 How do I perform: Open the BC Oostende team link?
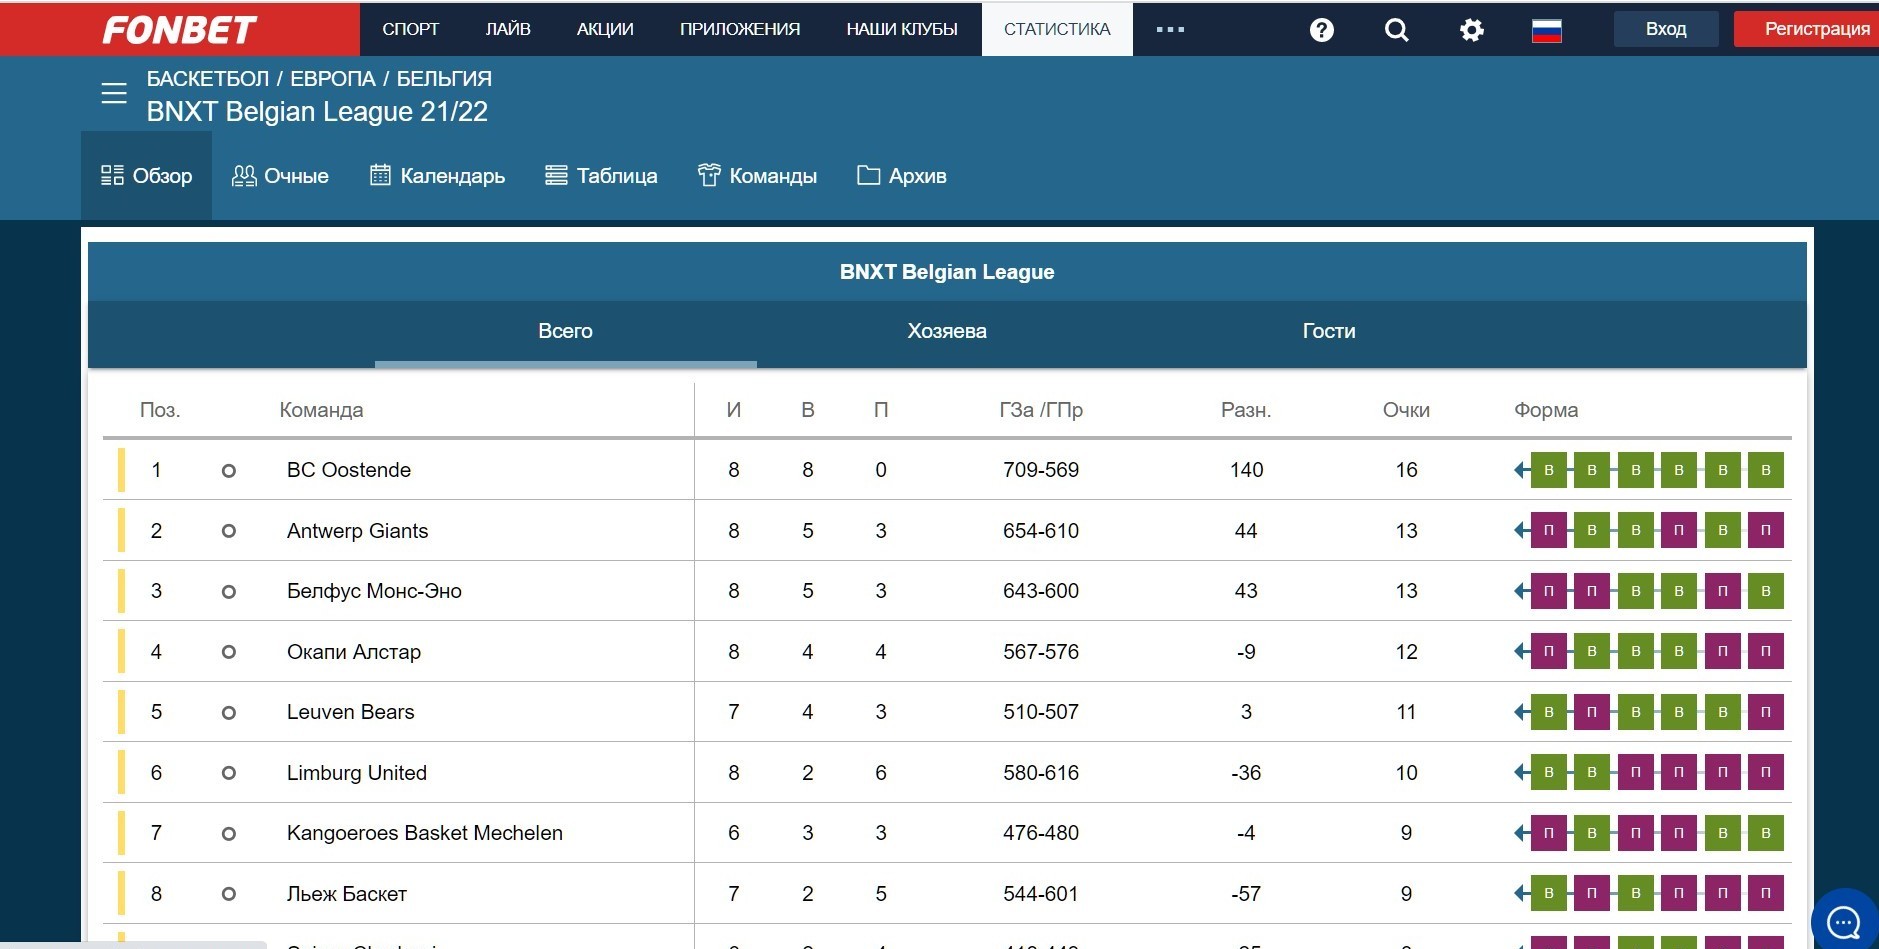point(349,470)
